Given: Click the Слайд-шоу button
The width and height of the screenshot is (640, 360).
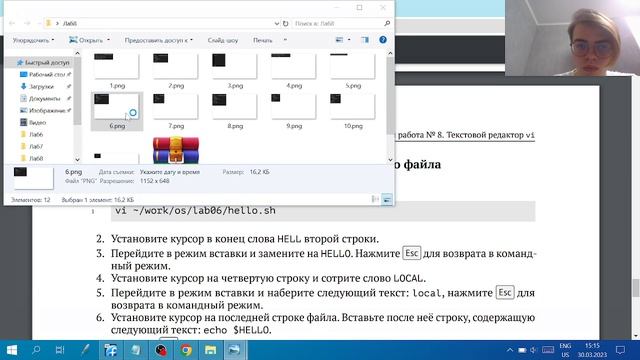Looking at the screenshot, I should coord(222,40).
